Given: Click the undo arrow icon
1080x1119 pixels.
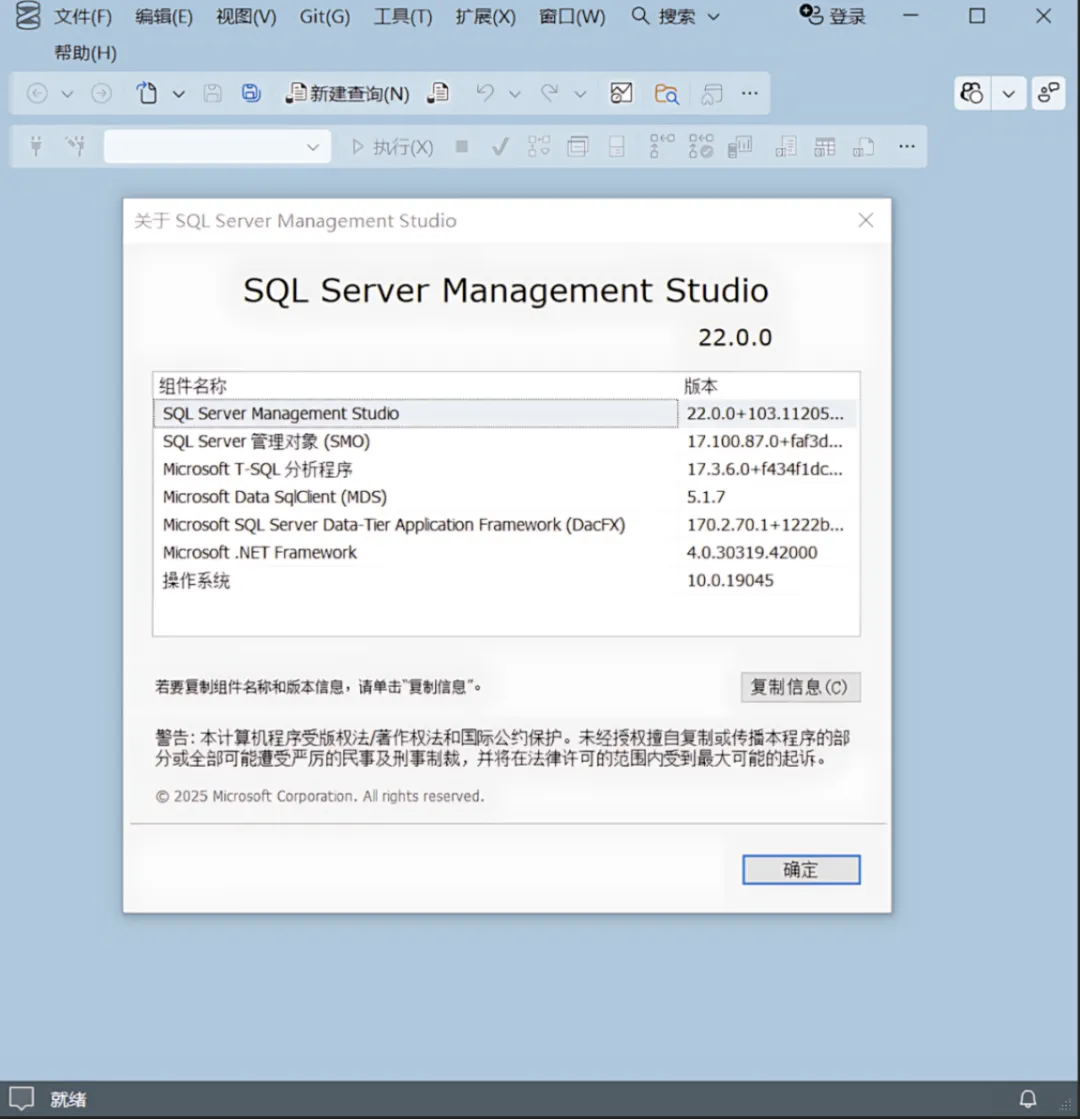Looking at the screenshot, I should (485, 93).
